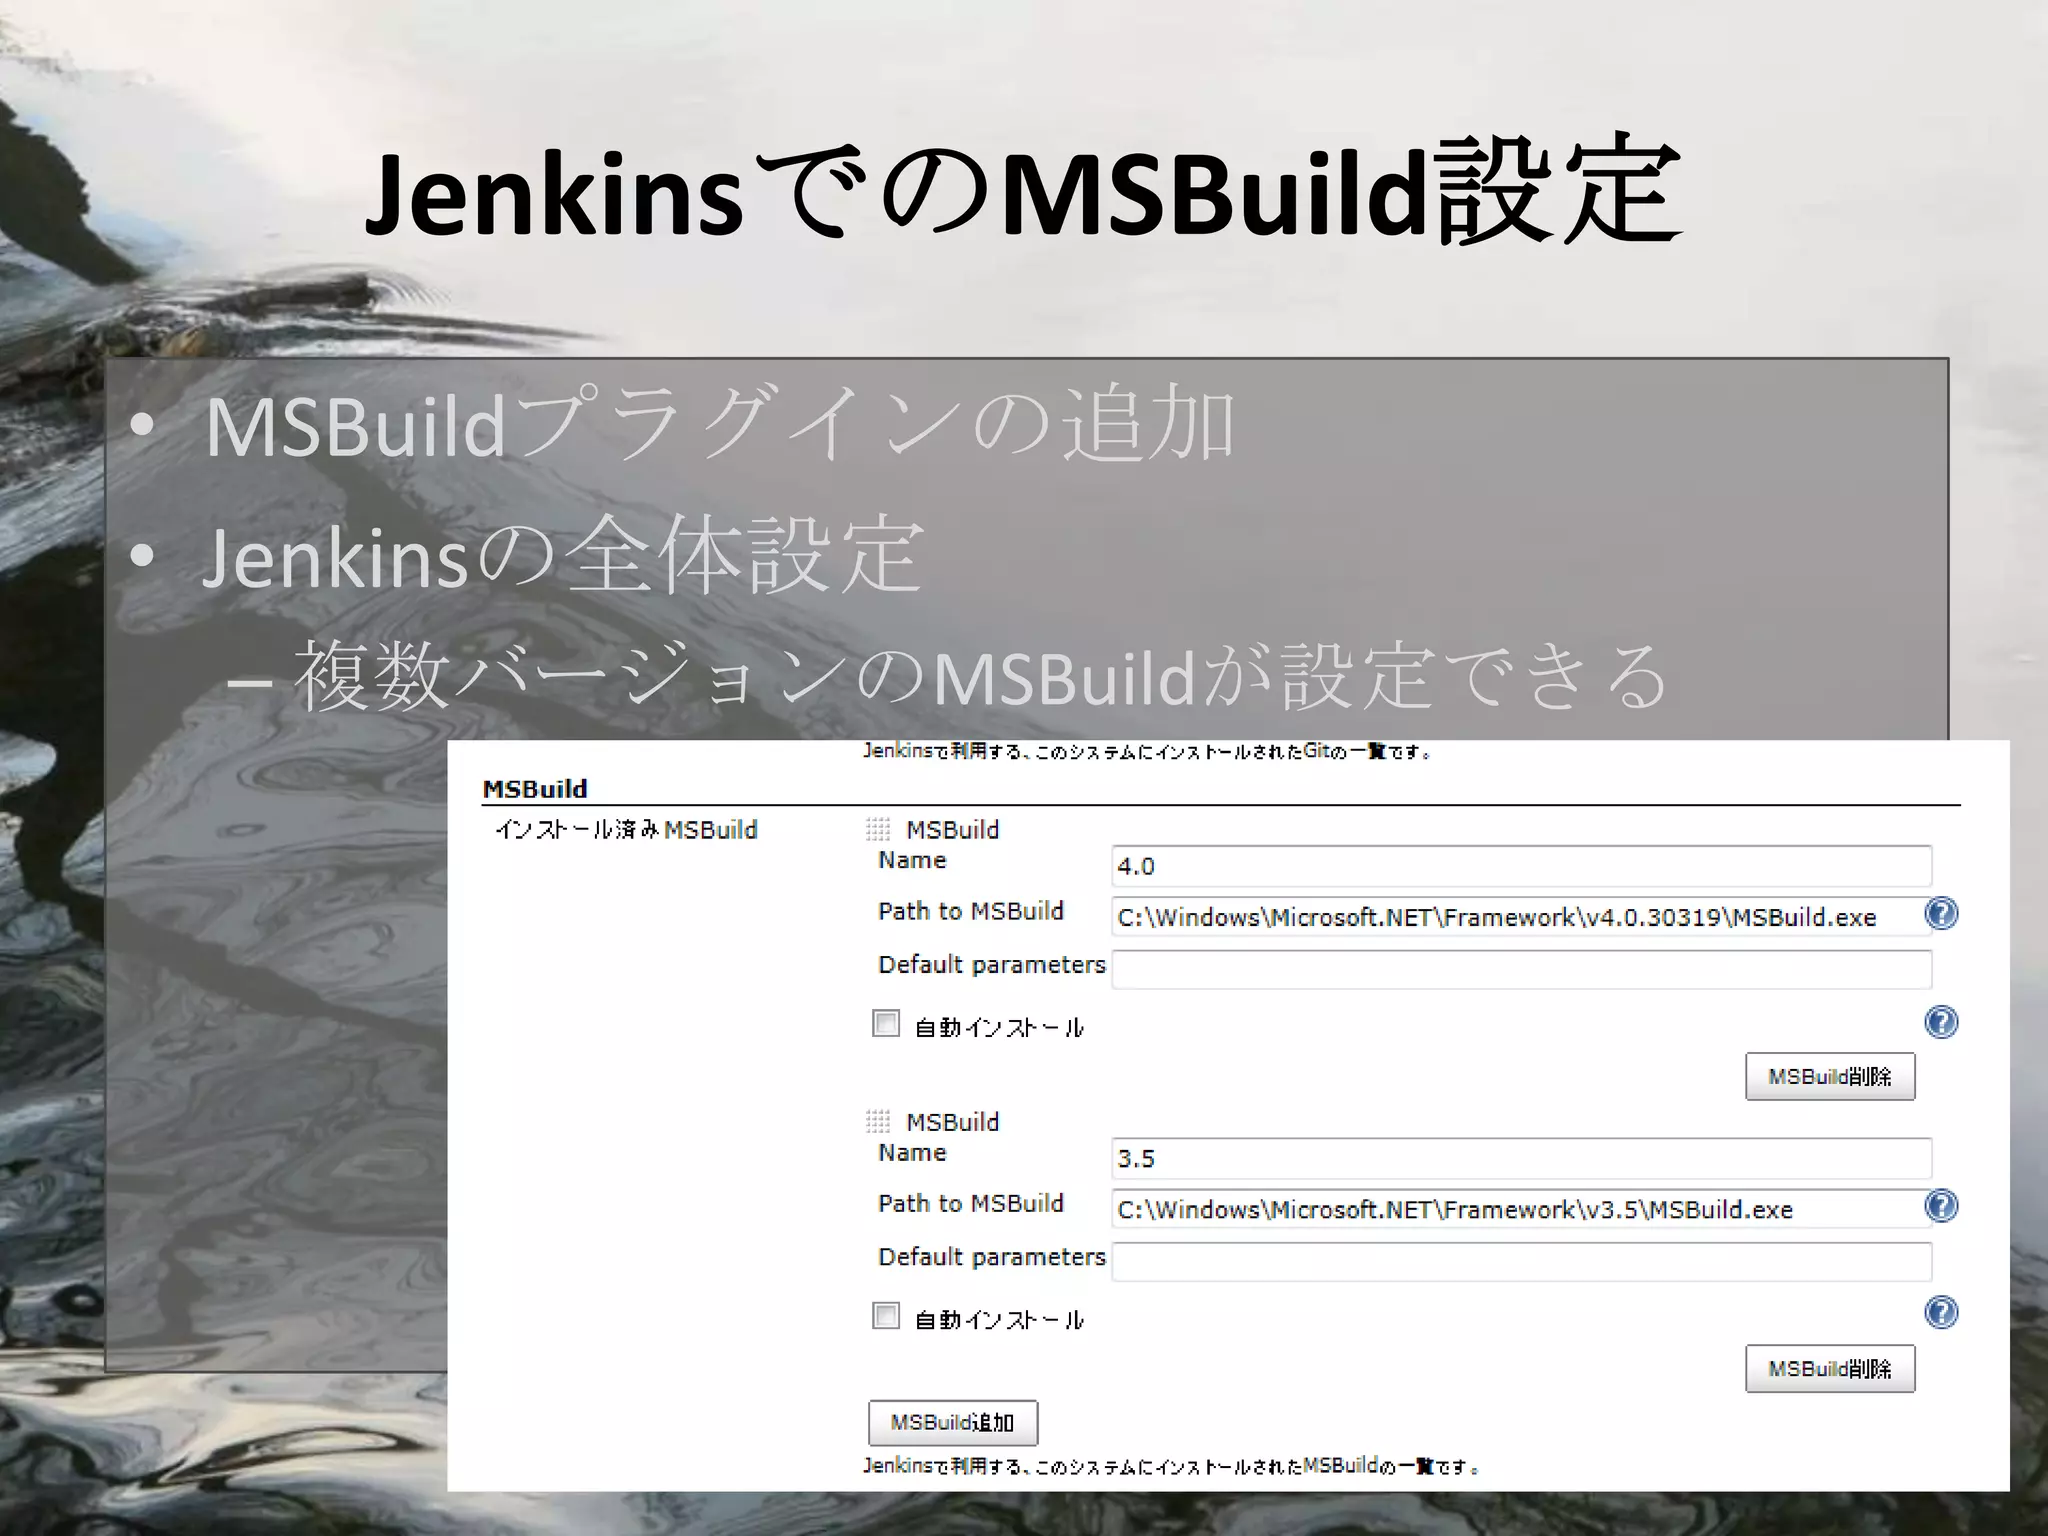
Task: Click Default parameters label of 4.0 entry
Action: point(992,965)
